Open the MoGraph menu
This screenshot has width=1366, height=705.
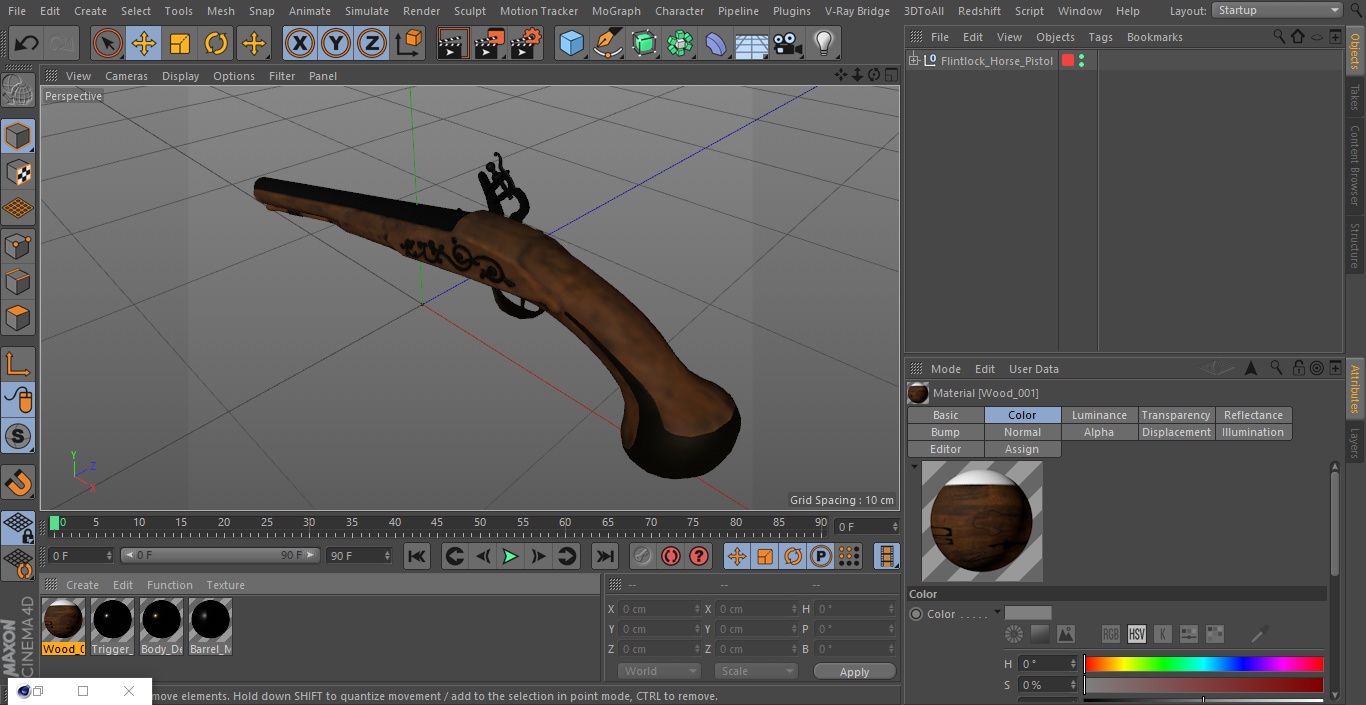[616, 11]
